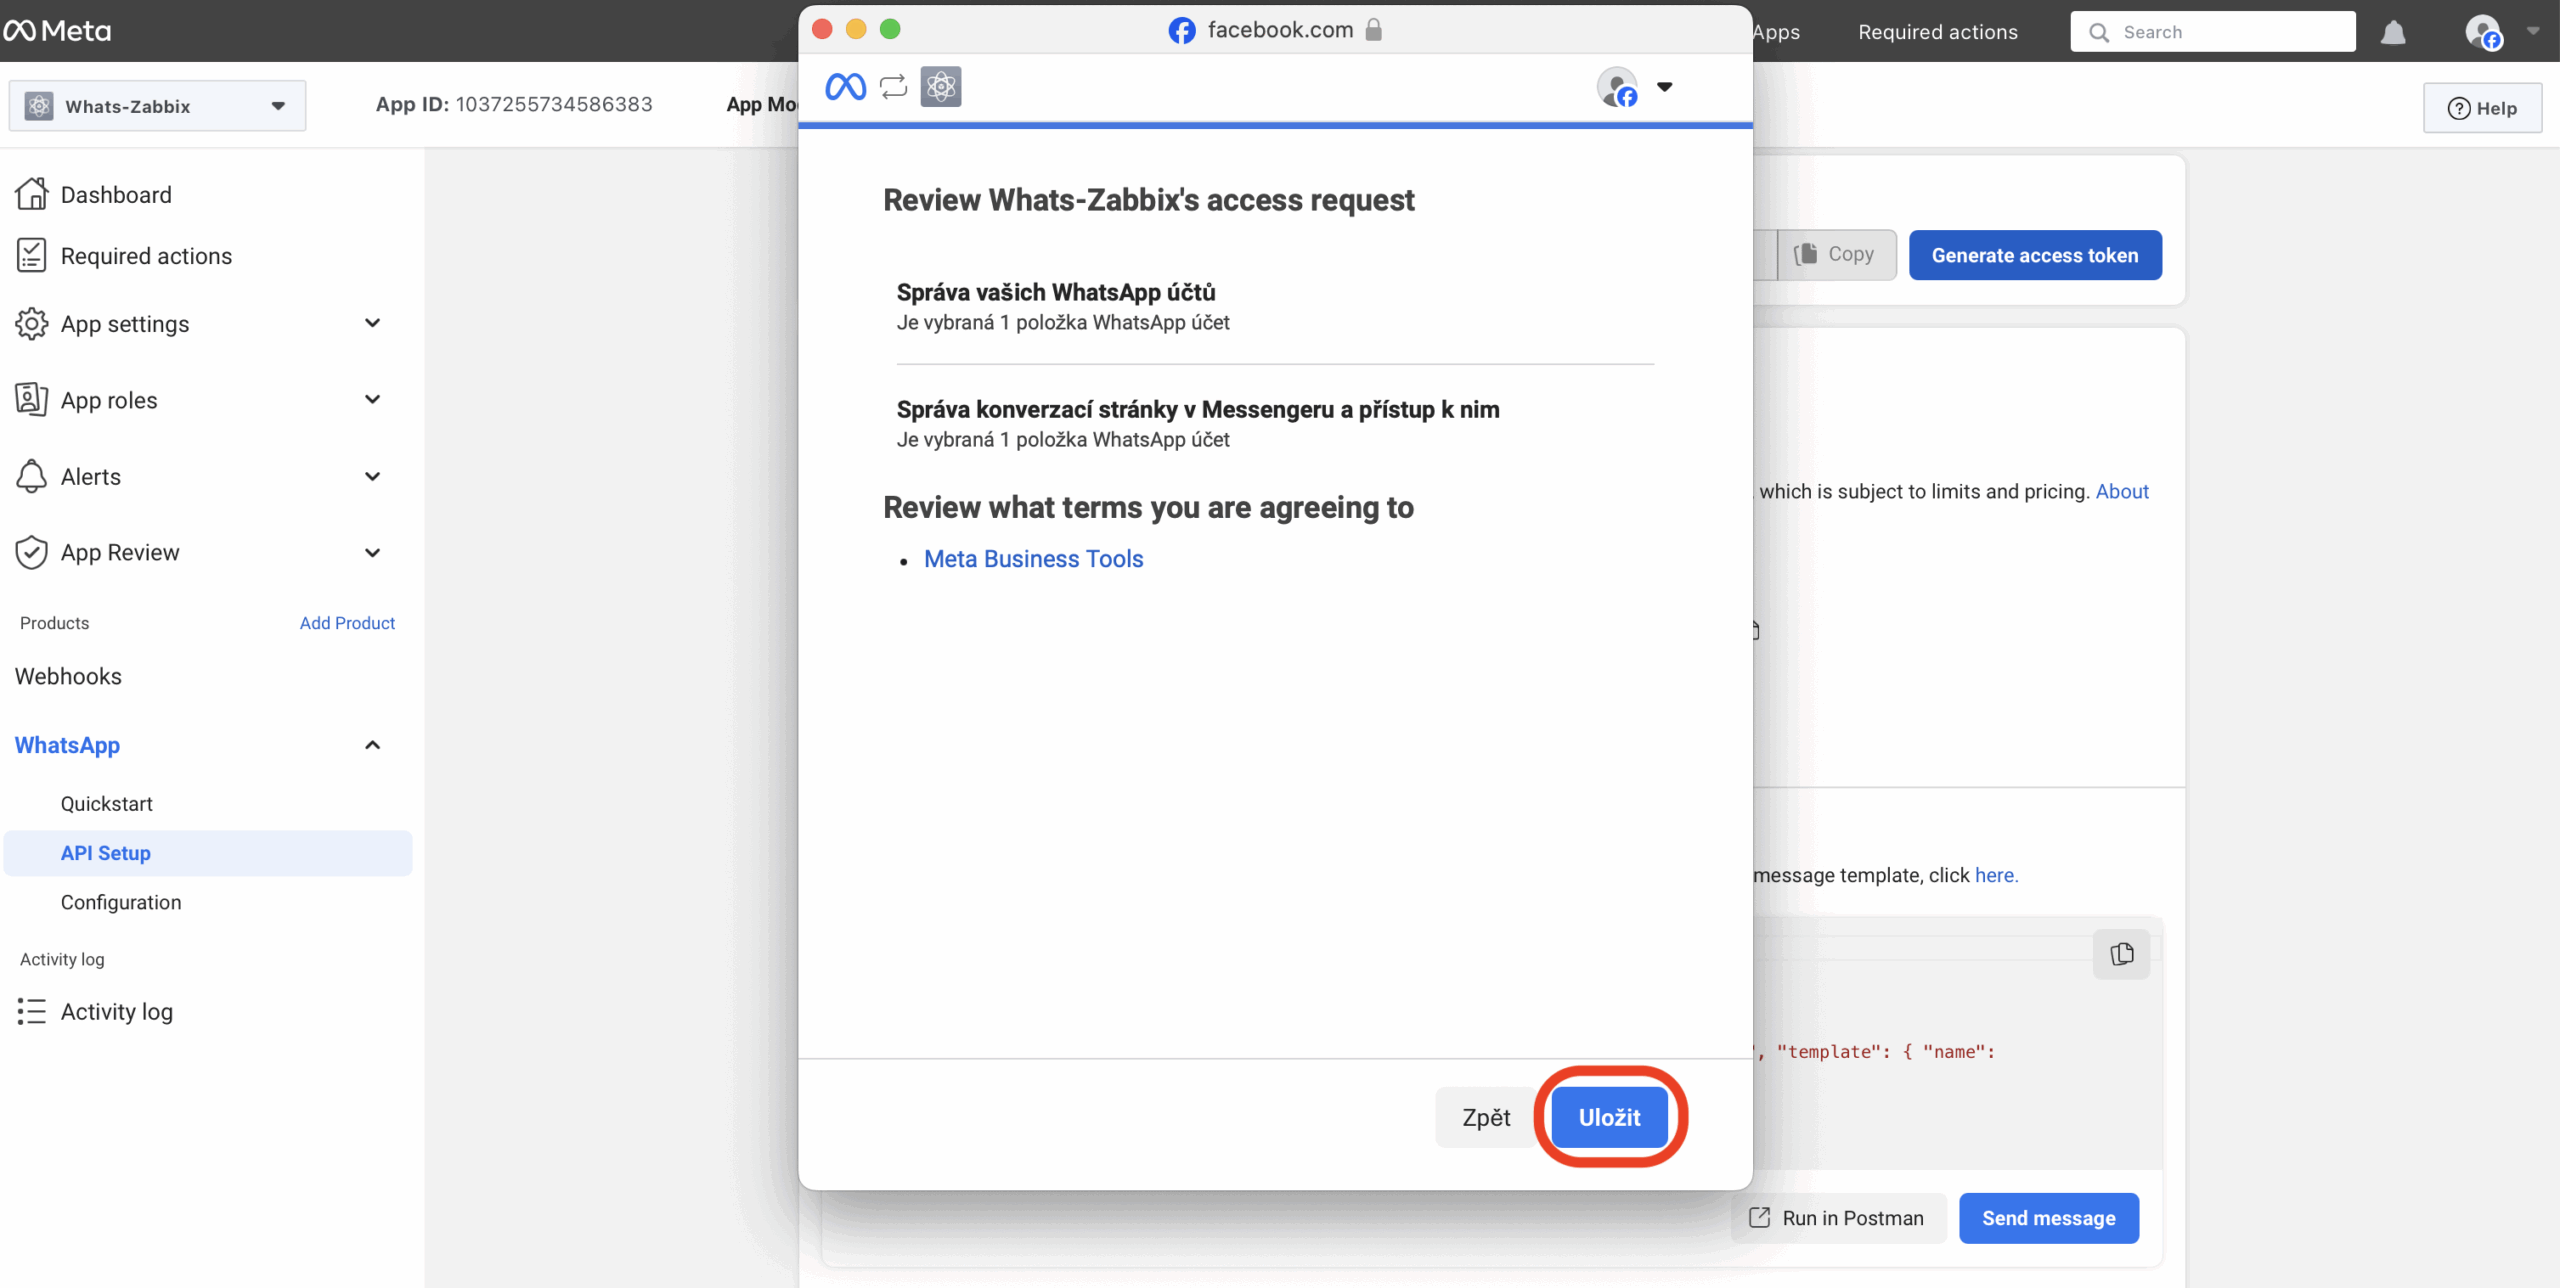Click the Activity log list icon
The height and width of the screenshot is (1288, 2560).
click(32, 1011)
